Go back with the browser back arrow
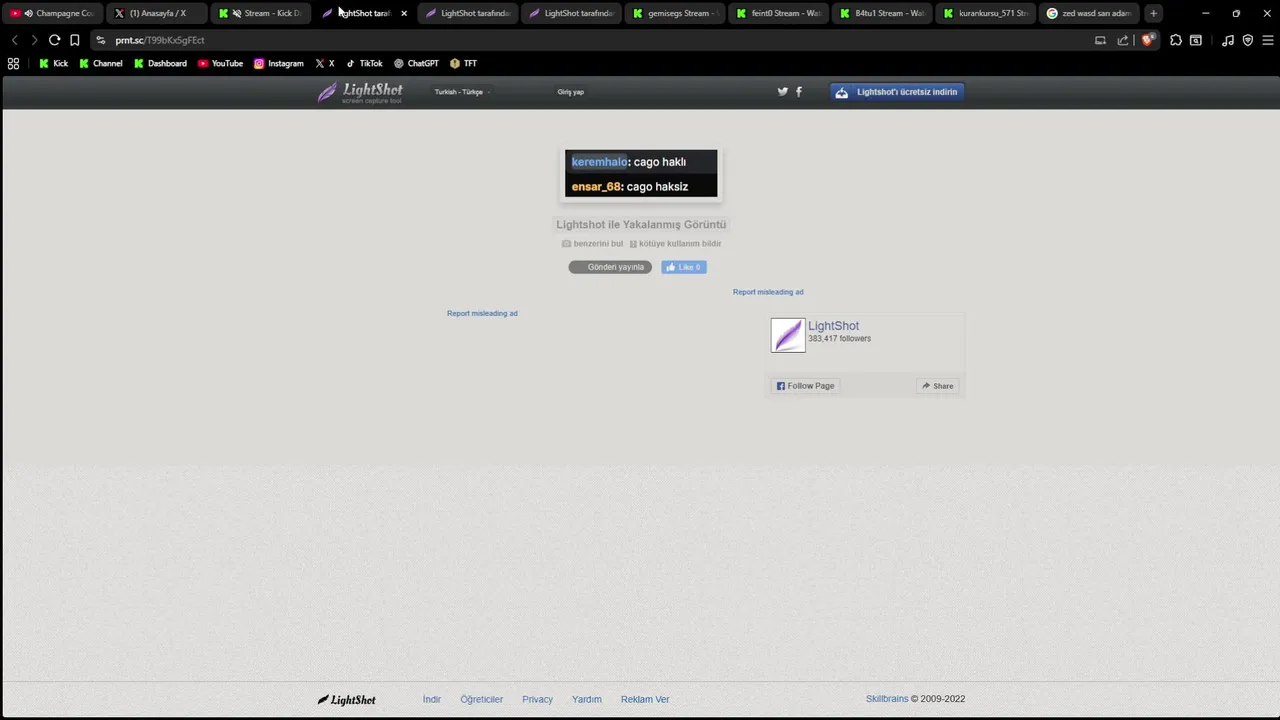The height and width of the screenshot is (720, 1280). 15,40
